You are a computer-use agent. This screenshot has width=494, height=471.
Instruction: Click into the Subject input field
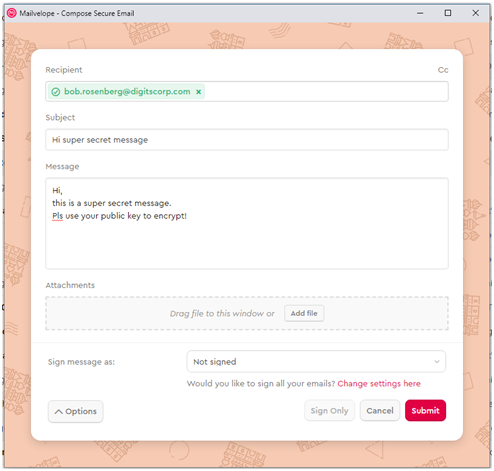point(247,140)
